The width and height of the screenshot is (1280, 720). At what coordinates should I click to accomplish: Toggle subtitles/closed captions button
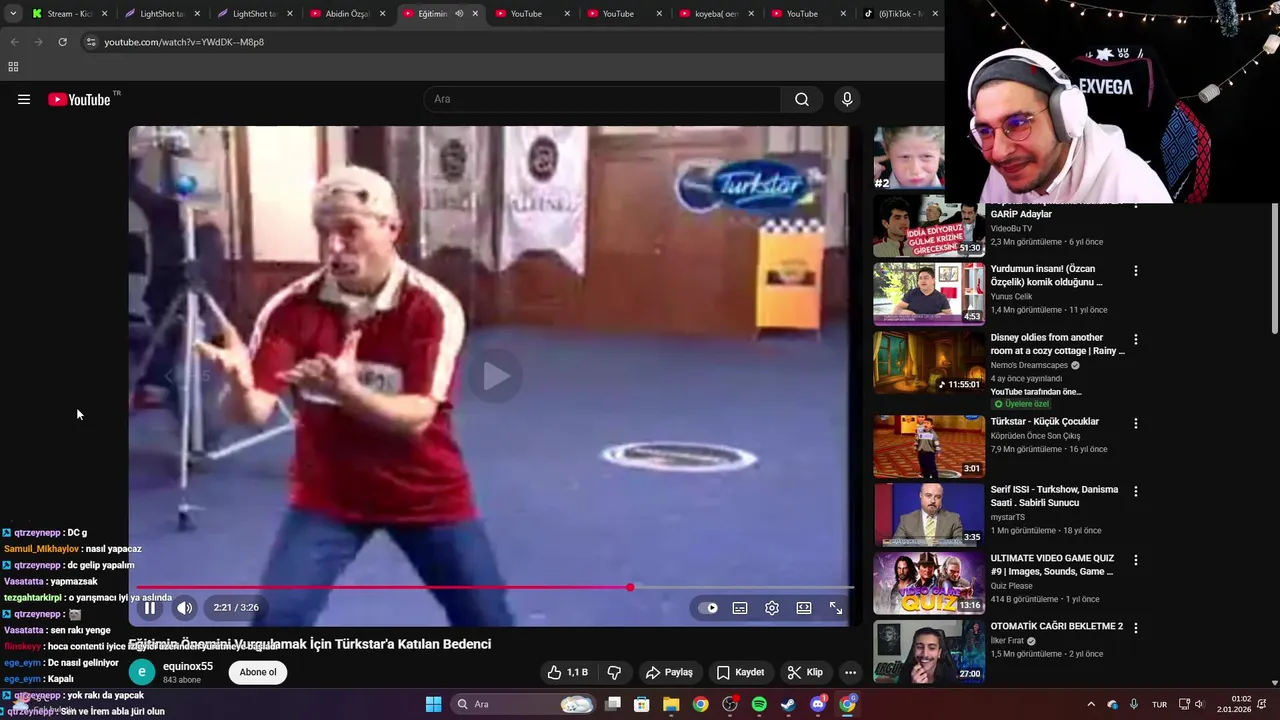(740, 608)
